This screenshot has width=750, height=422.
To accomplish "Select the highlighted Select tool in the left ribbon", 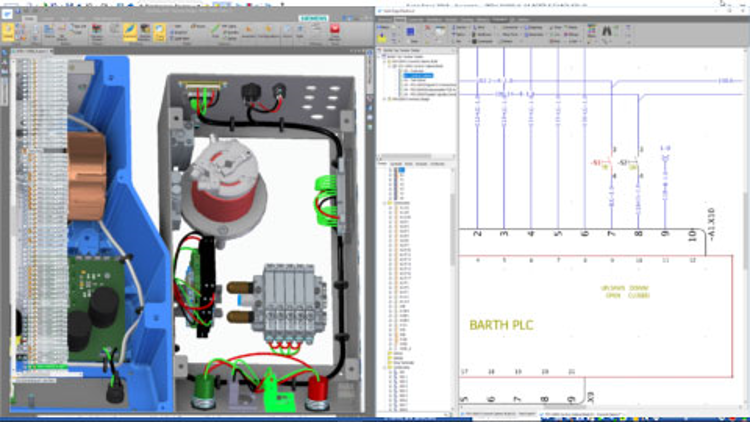I will click(x=8, y=32).
